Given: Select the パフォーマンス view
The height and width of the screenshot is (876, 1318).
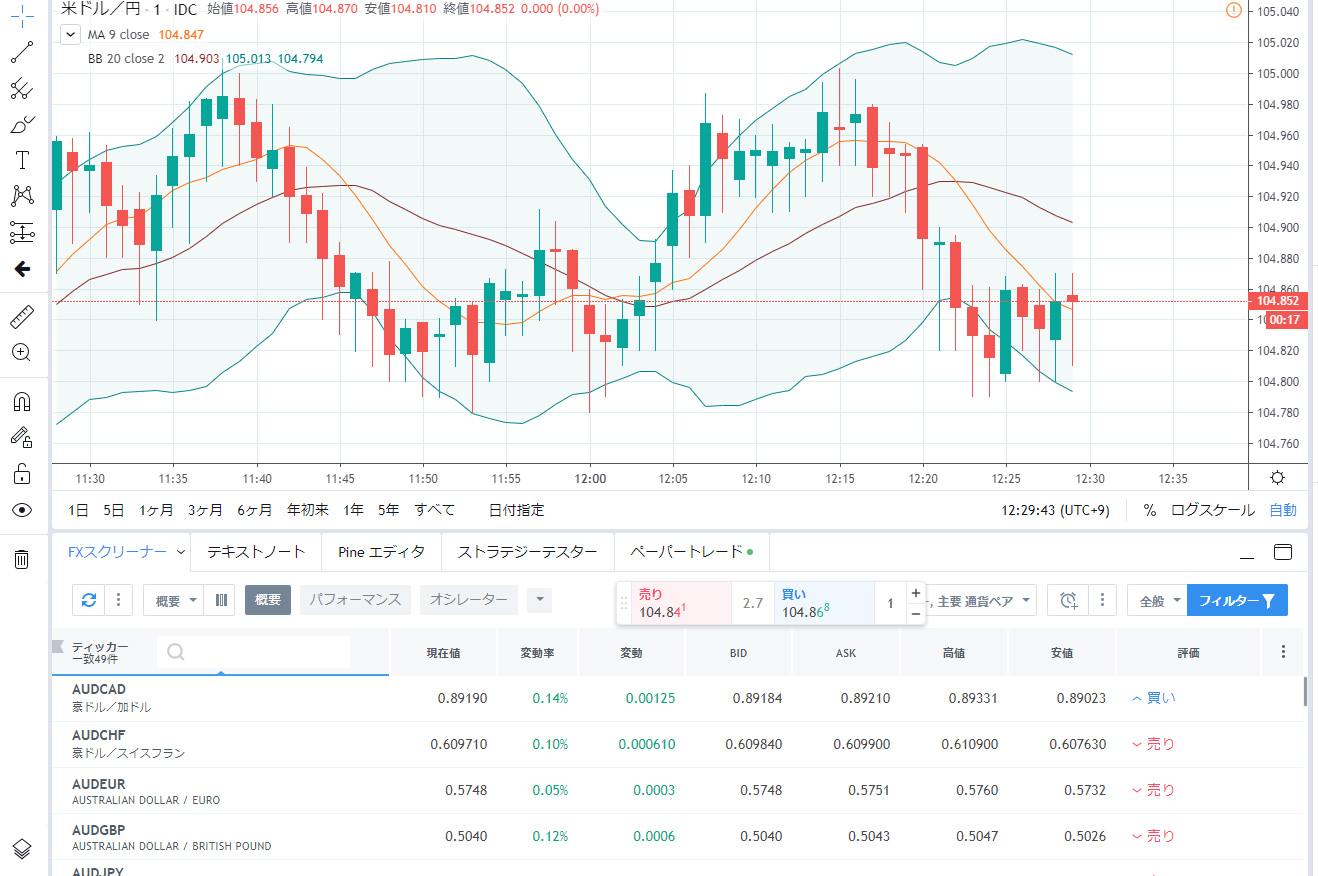Looking at the screenshot, I should tap(355, 600).
